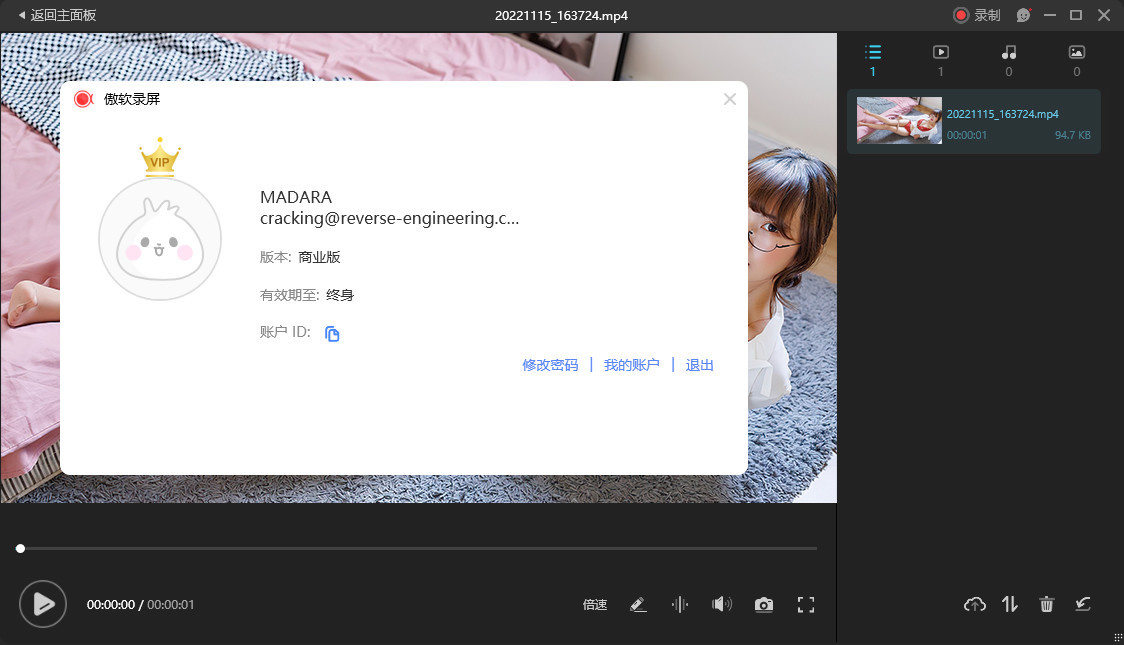The height and width of the screenshot is (645, 1124).
Task: Open the sort order control for recordings
Action: point(1009,604)
